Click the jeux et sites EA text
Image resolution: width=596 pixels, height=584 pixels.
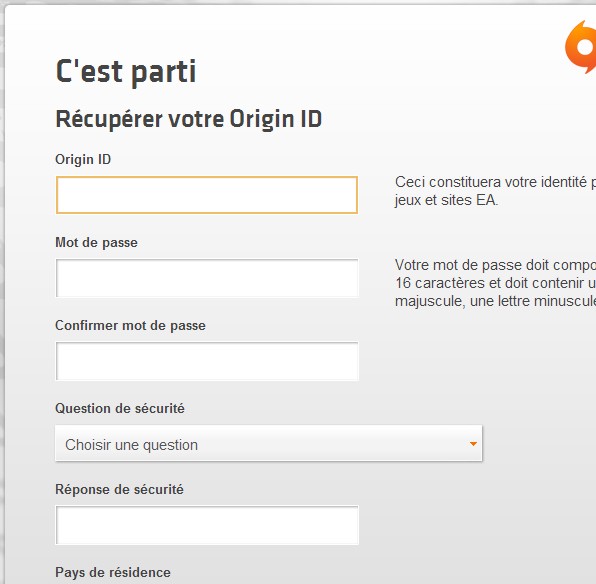[x=446, y=200]
